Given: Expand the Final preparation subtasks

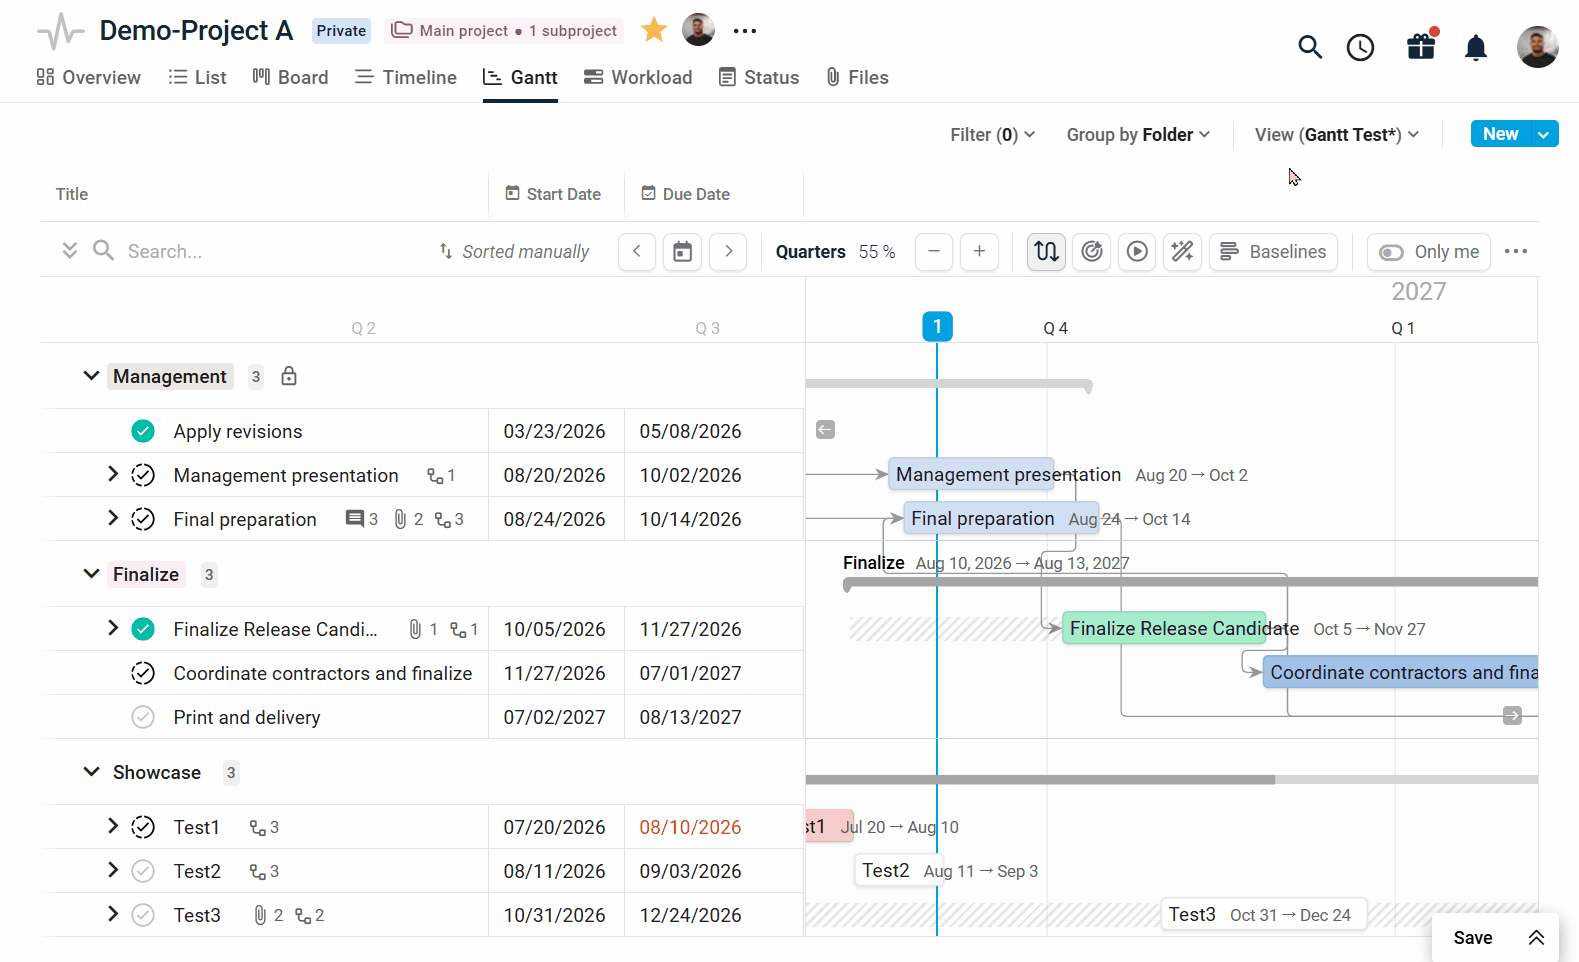Looking at the screenshot, I should click(113, 518).
